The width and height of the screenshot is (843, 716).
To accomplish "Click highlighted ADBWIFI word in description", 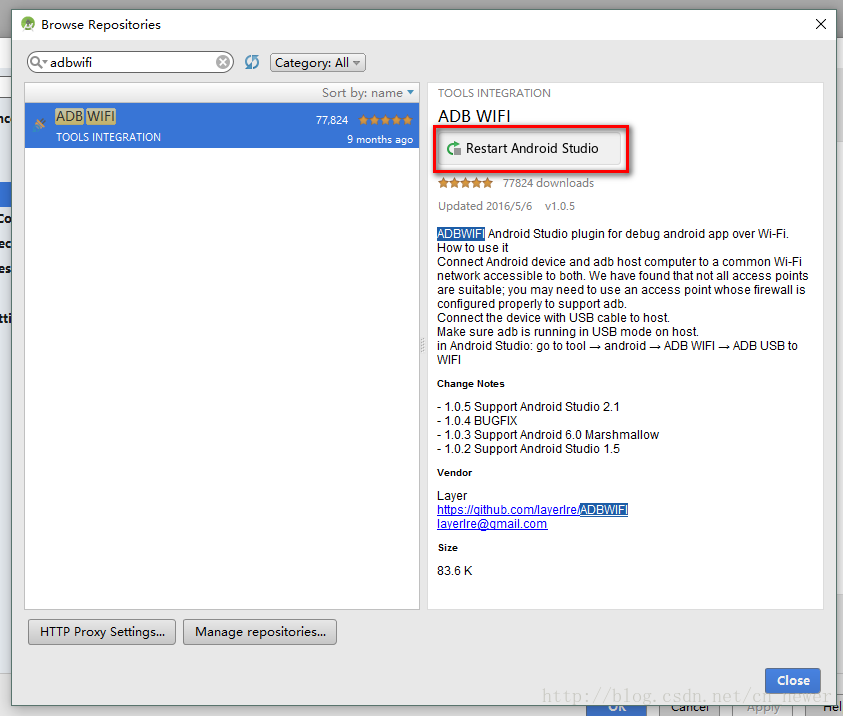I will tap(461, 234).
